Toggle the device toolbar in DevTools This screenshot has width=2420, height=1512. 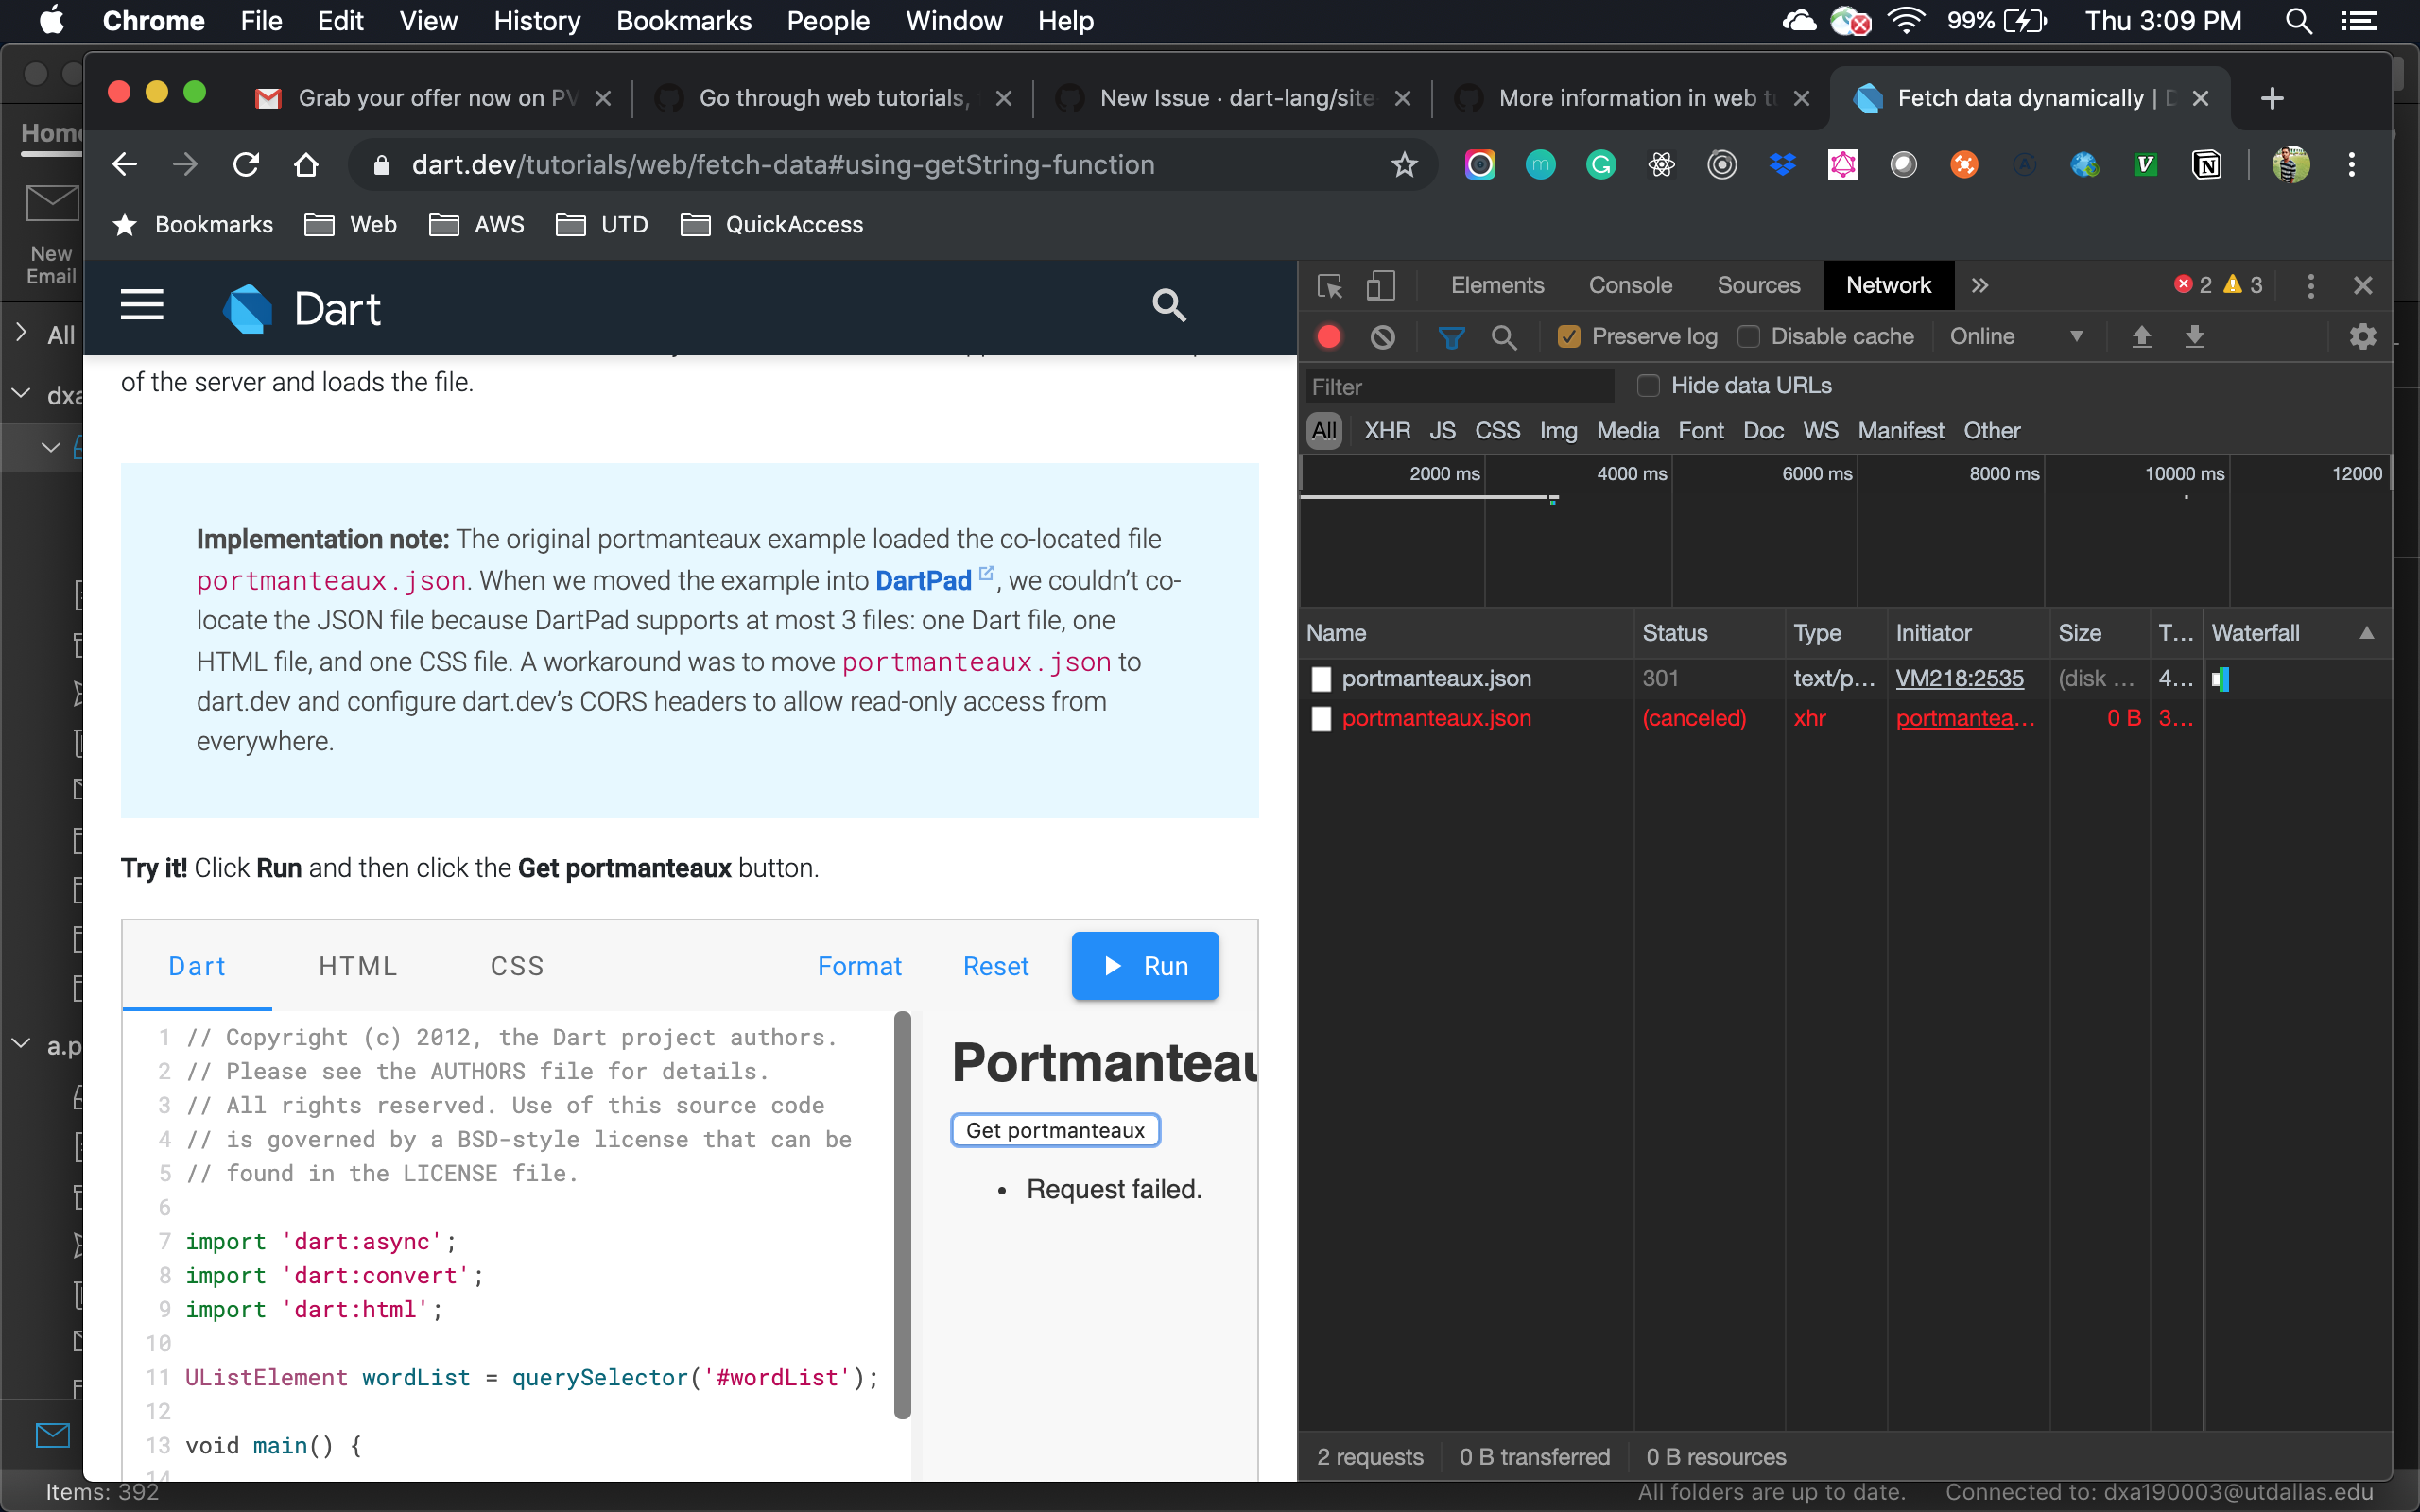1381,285
